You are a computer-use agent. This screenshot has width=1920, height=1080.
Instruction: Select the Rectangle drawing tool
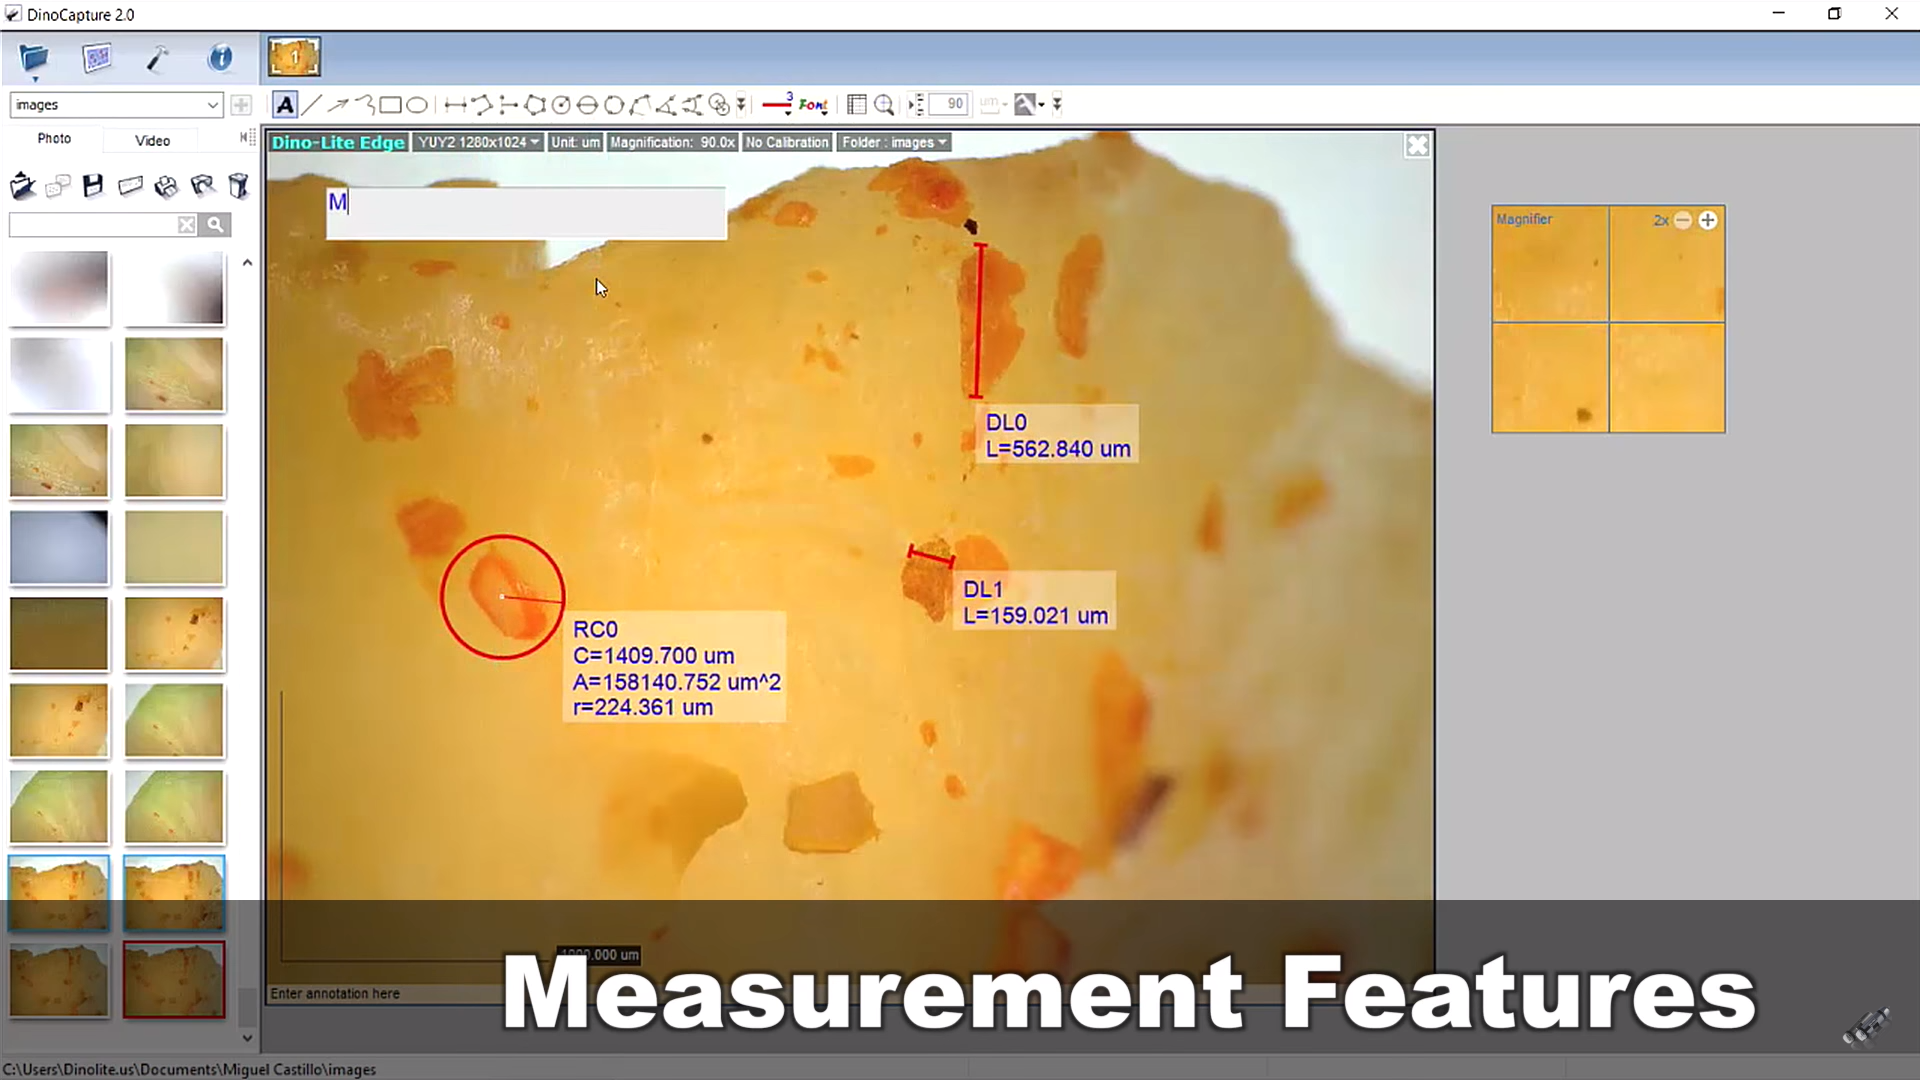[x=391, y=104]
